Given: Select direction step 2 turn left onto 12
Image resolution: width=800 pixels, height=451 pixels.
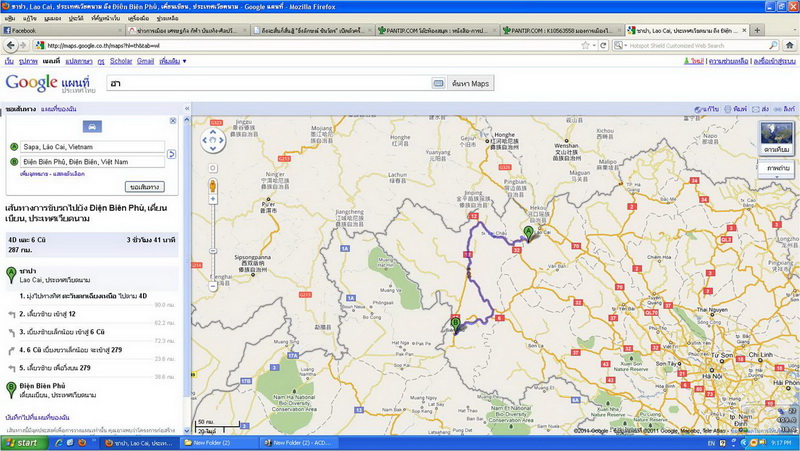Looking at the screenshot, I should coord(92,314).
